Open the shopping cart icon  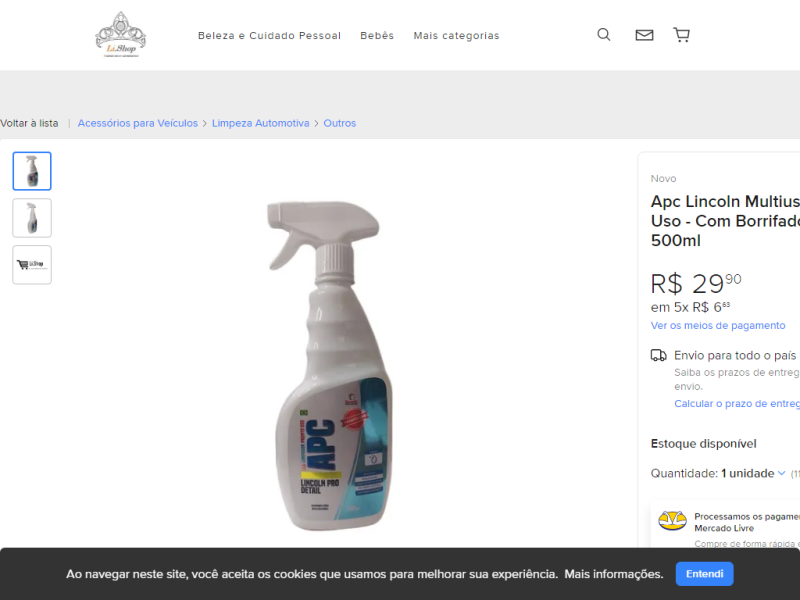[x=682, y=35]
